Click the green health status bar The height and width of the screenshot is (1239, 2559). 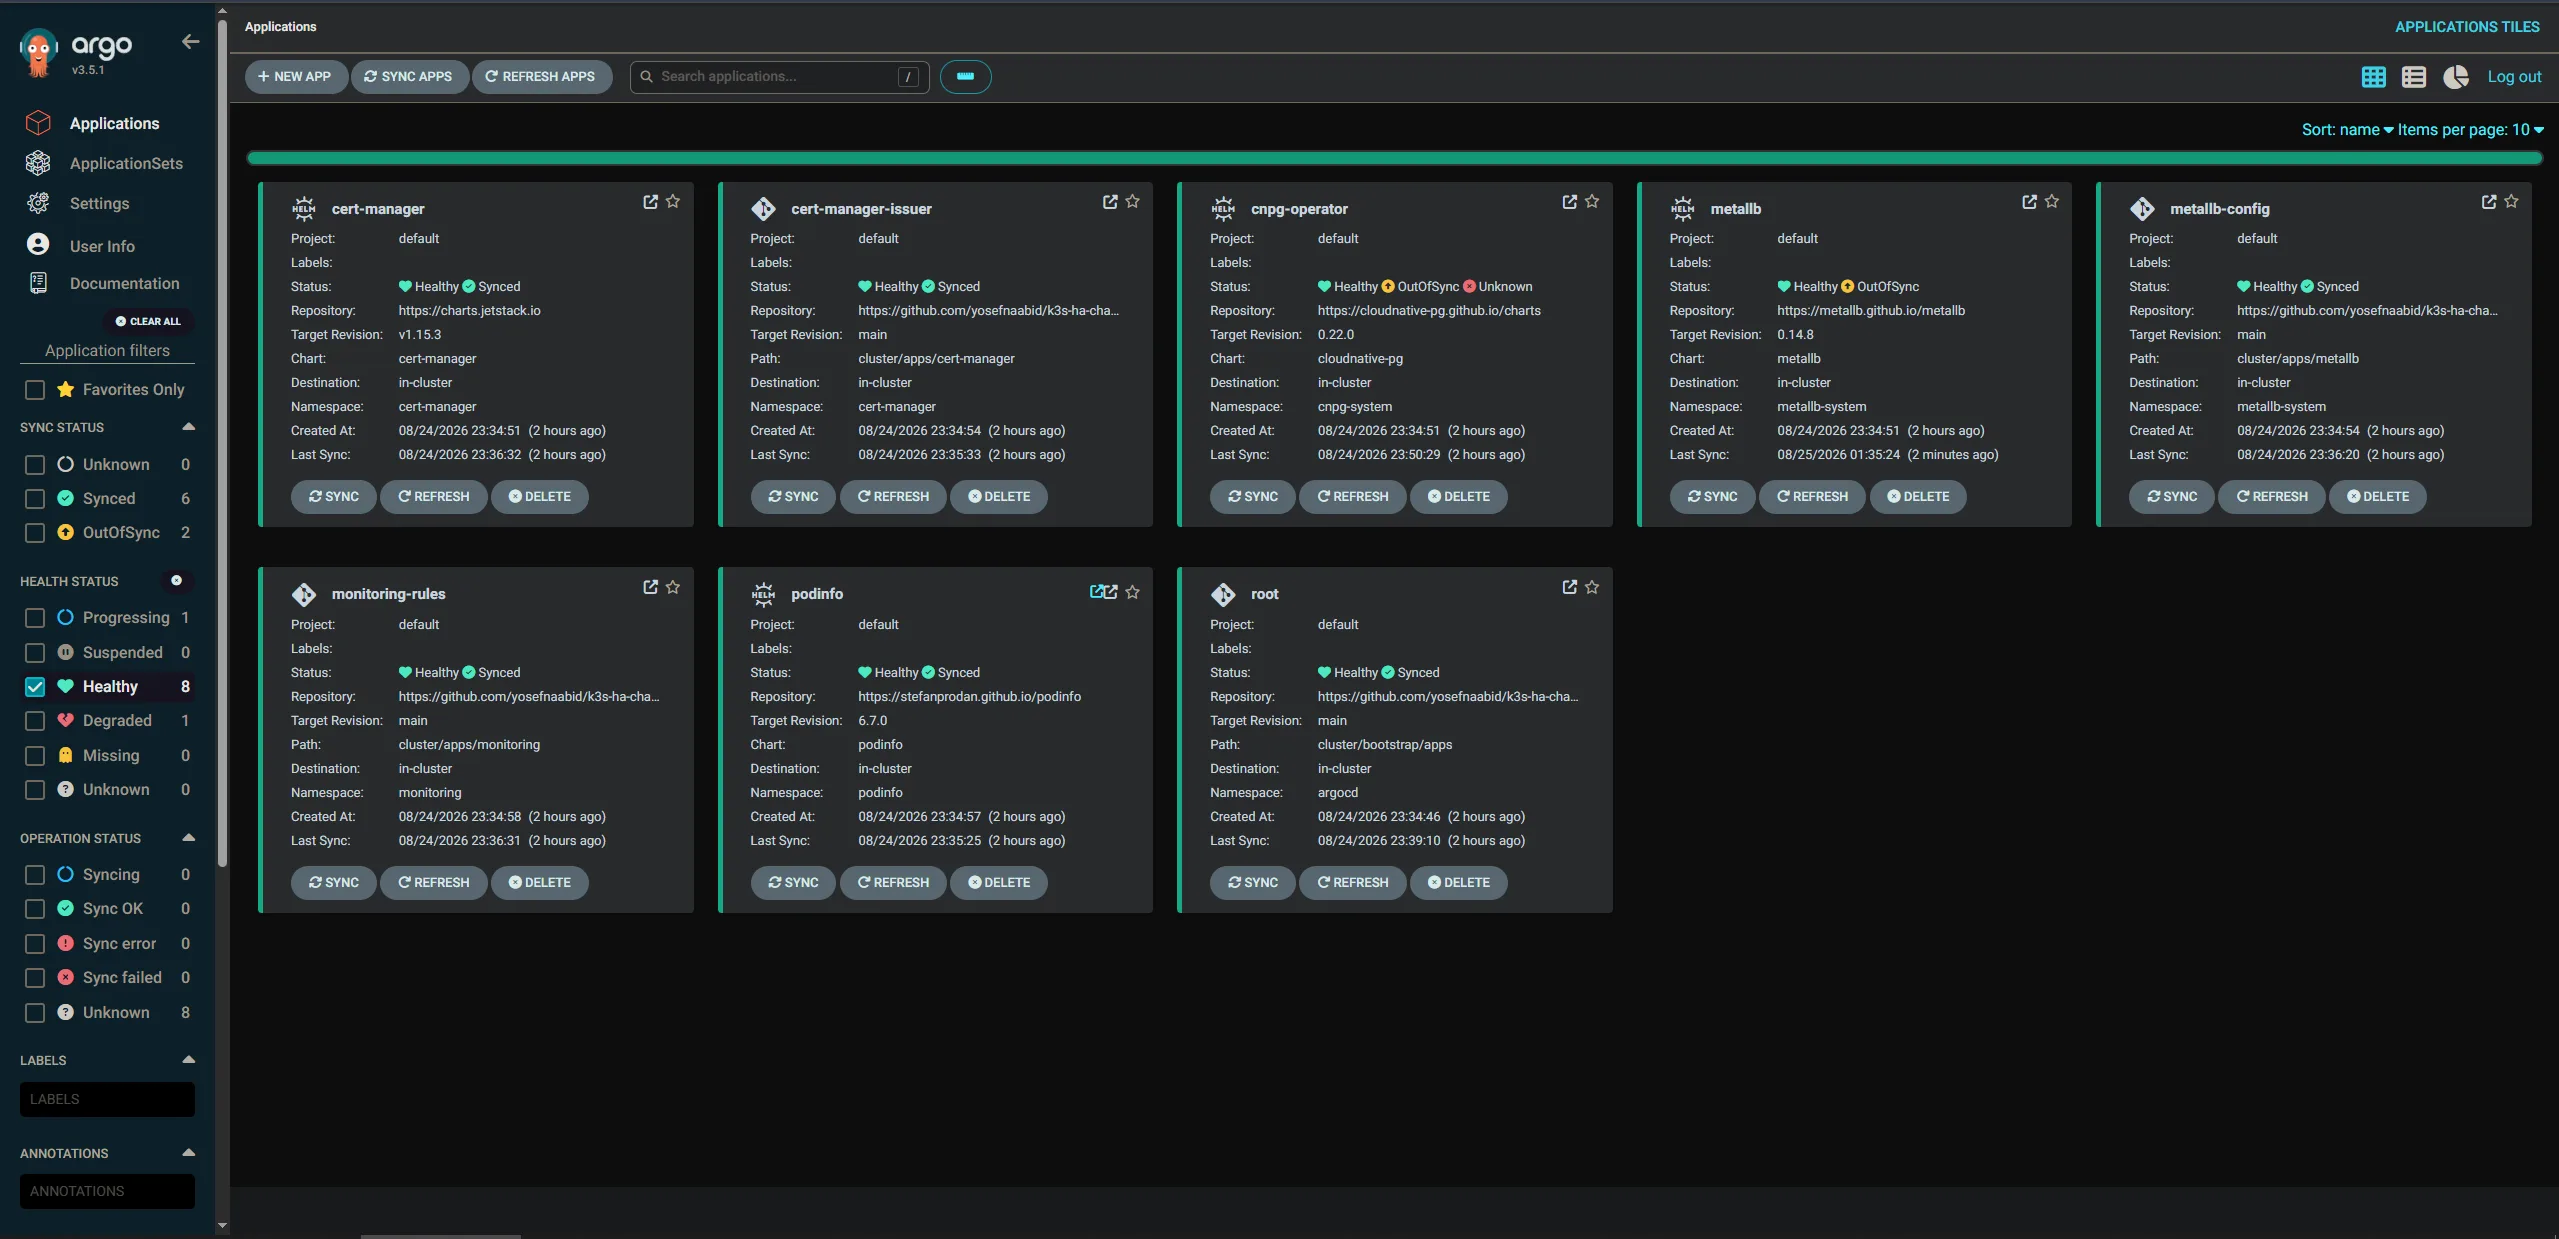(1394, 158)
